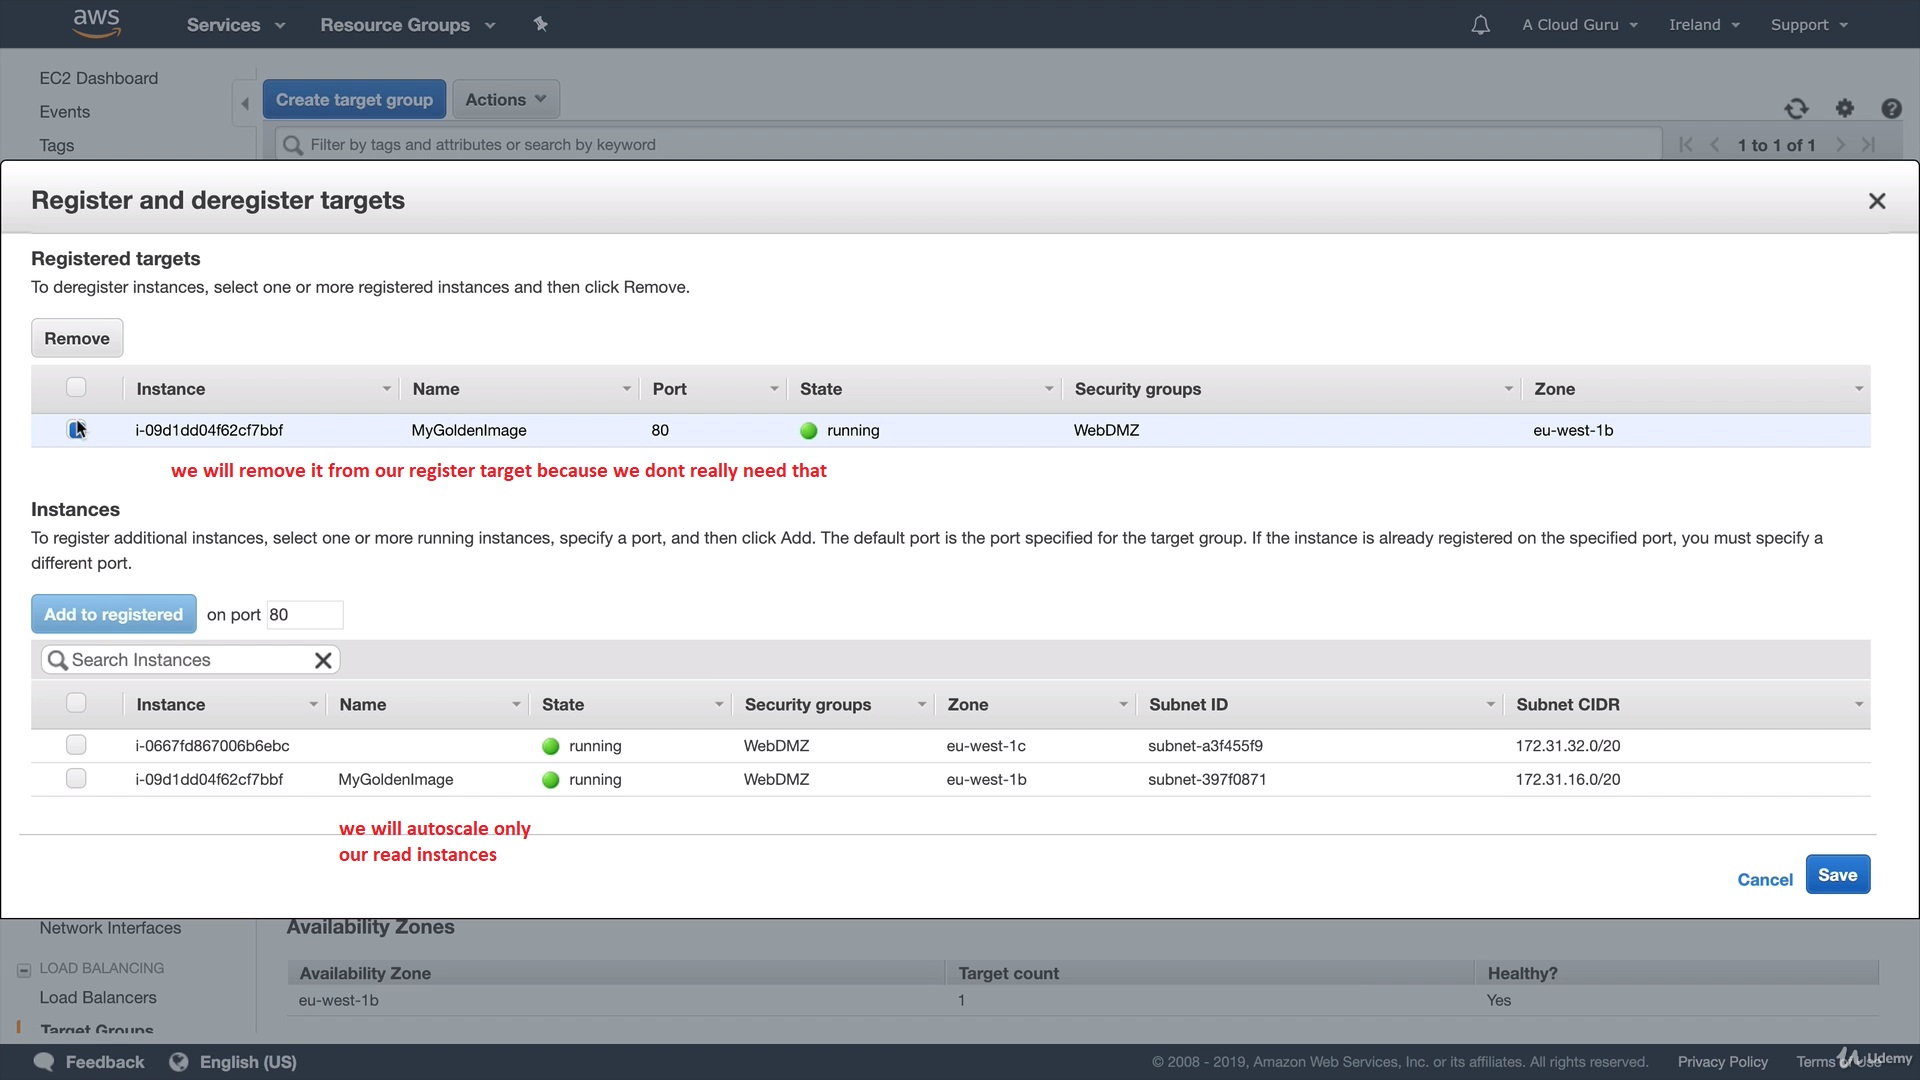This screenshot has height=1080, width=1920.
Task: Close the Register and deregister targets dialog
Action: click(1877, 201)
